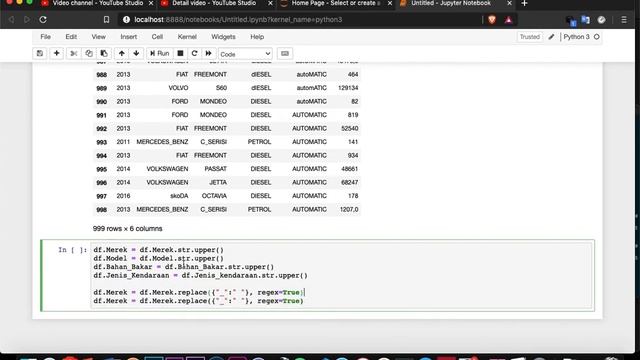Interrupt the kernel with stop icon
Image resolution: width=640 pixels, height=360 pixels.
click(x=180, y=53)
